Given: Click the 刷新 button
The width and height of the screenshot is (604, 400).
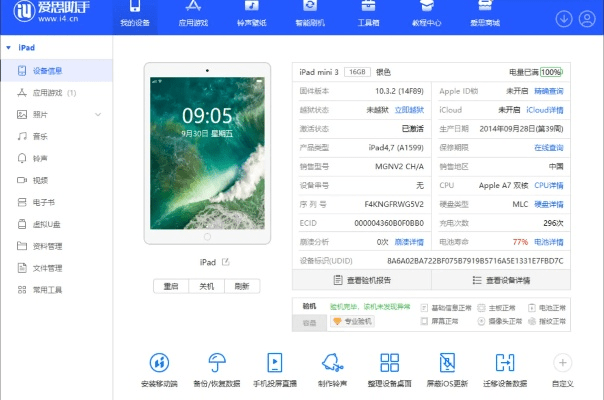Looking at the screenshot, I should pos(242,286).
